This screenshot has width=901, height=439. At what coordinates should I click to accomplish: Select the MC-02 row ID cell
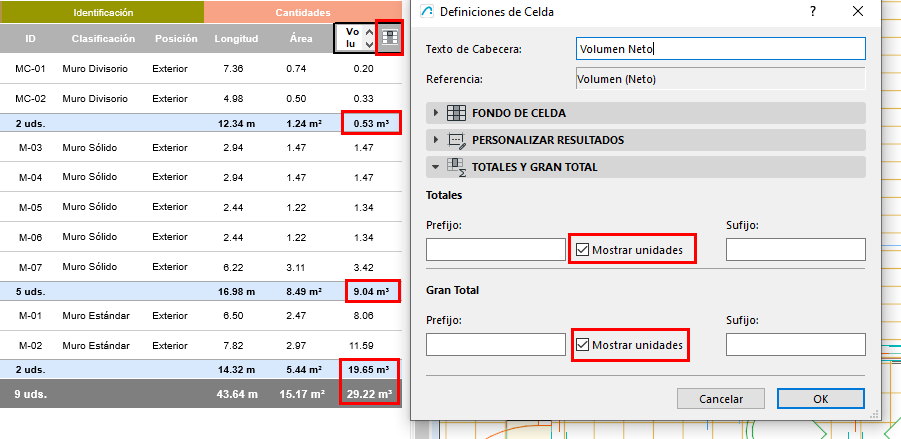point(30,98)
